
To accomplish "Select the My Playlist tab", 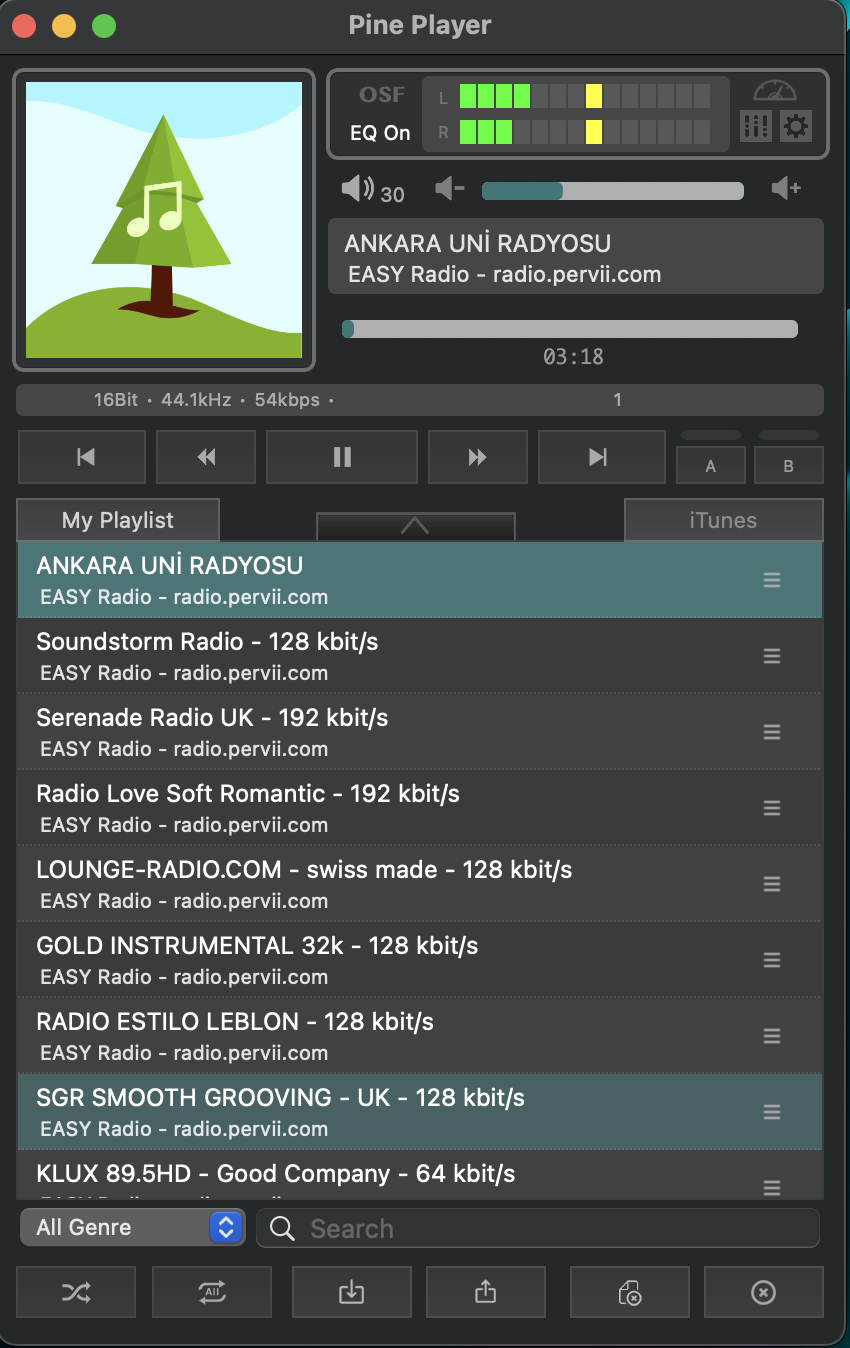I will [118, 520].
